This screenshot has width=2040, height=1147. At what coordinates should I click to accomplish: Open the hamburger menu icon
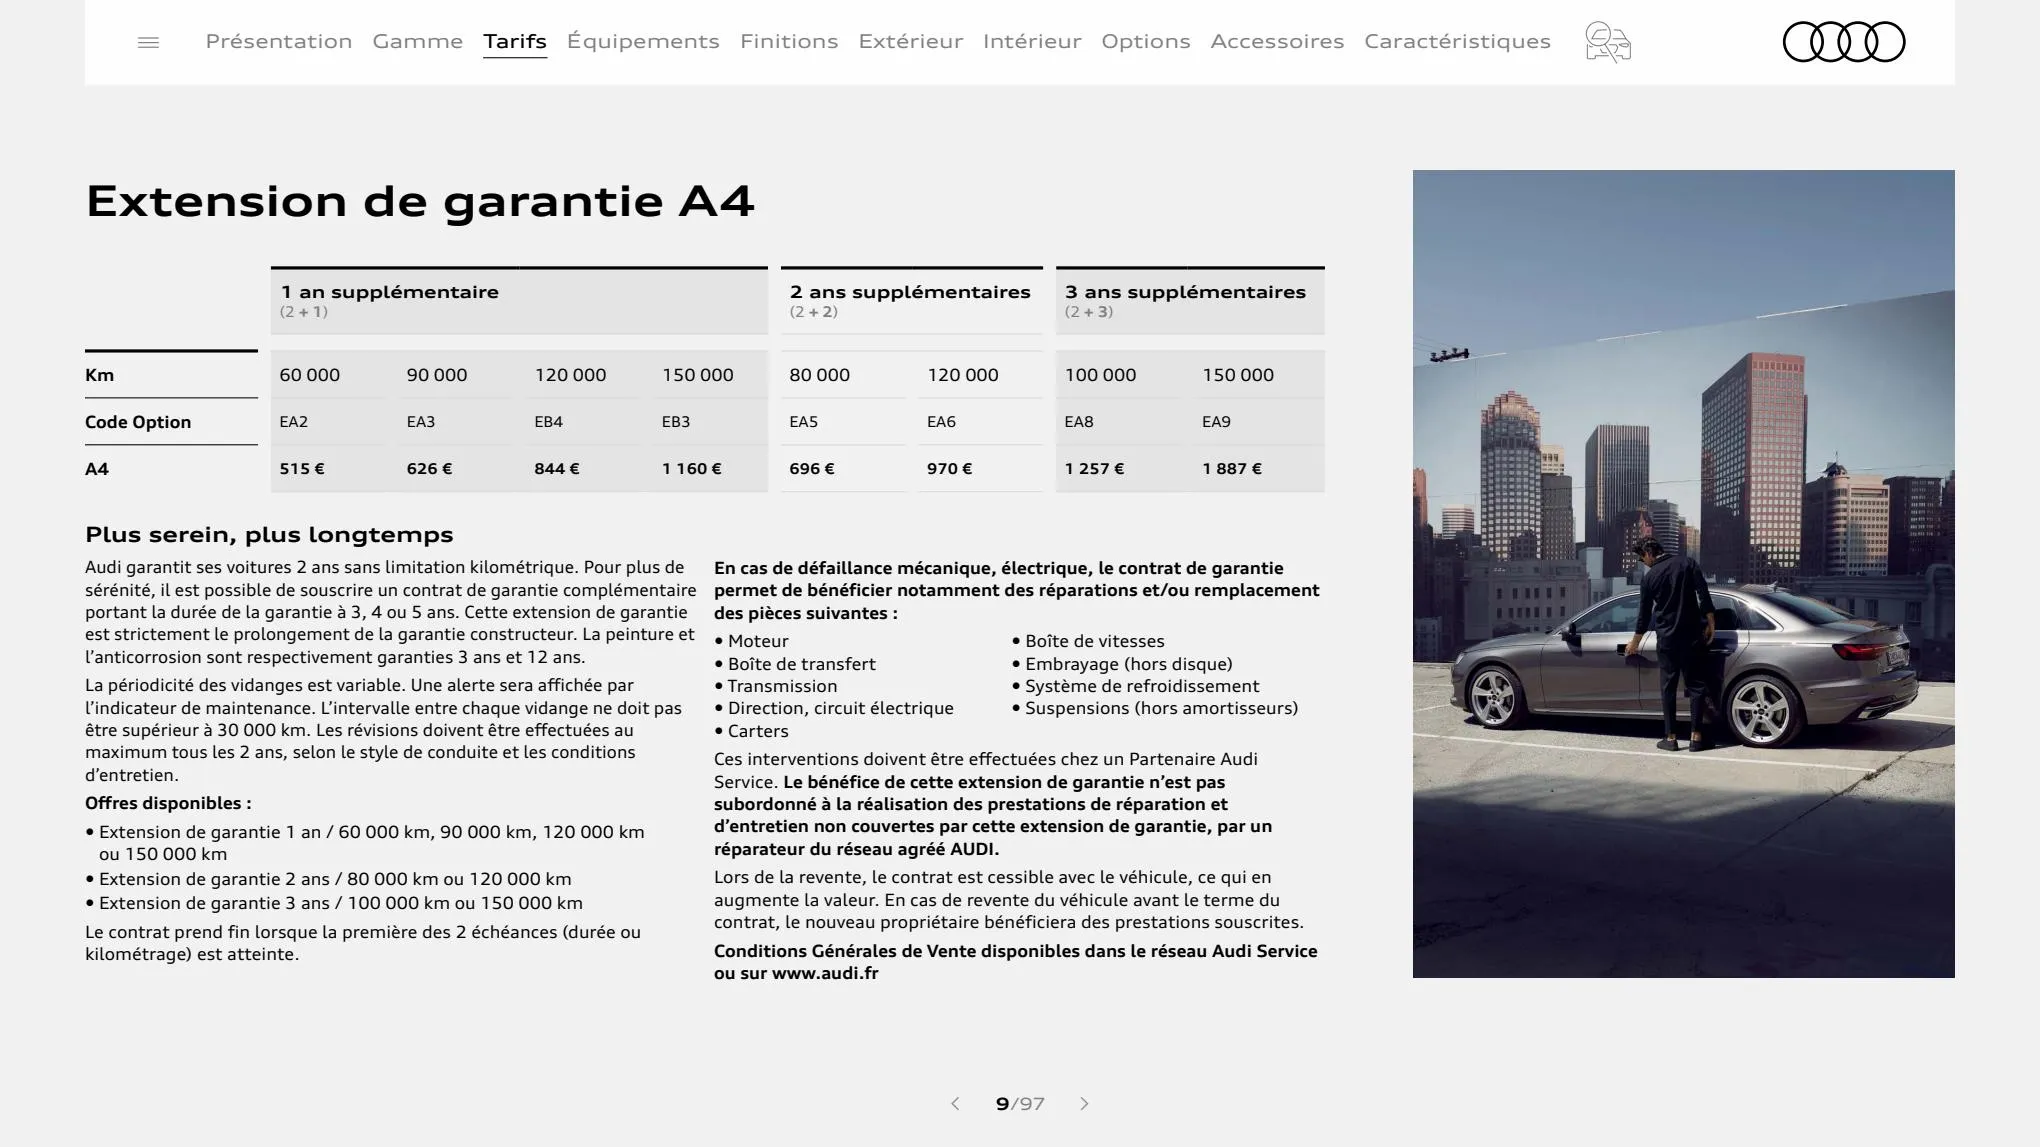click(x=148, y=42)
